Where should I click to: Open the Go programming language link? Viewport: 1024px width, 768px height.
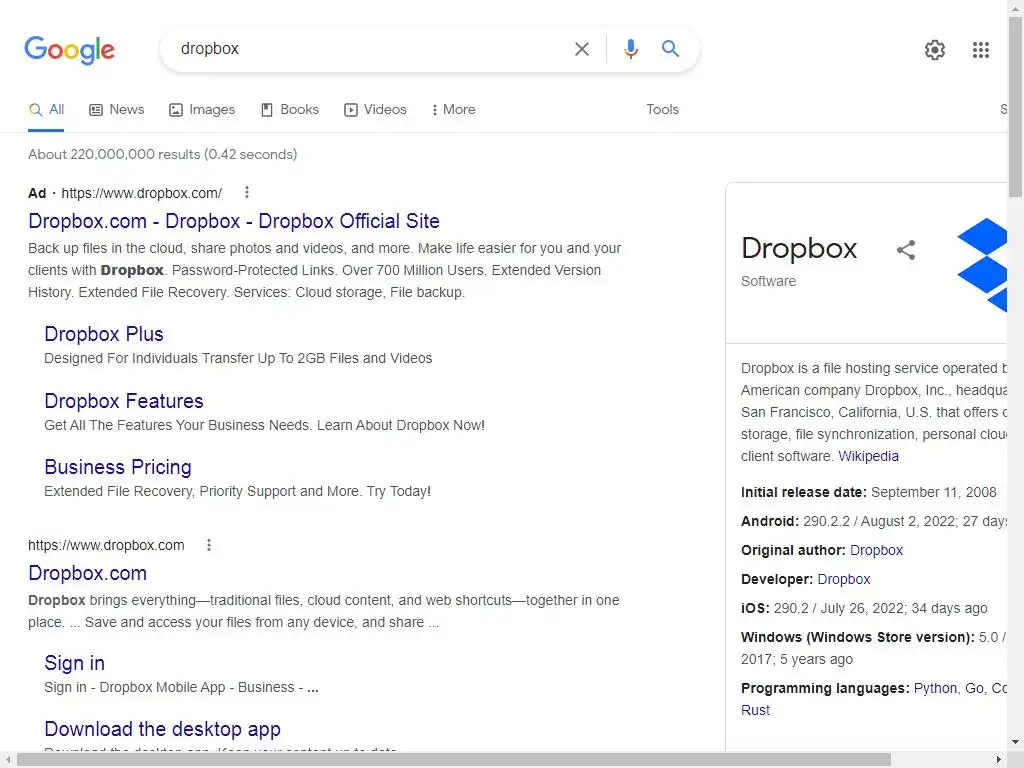pyautogui.click(x=974, y=688)
